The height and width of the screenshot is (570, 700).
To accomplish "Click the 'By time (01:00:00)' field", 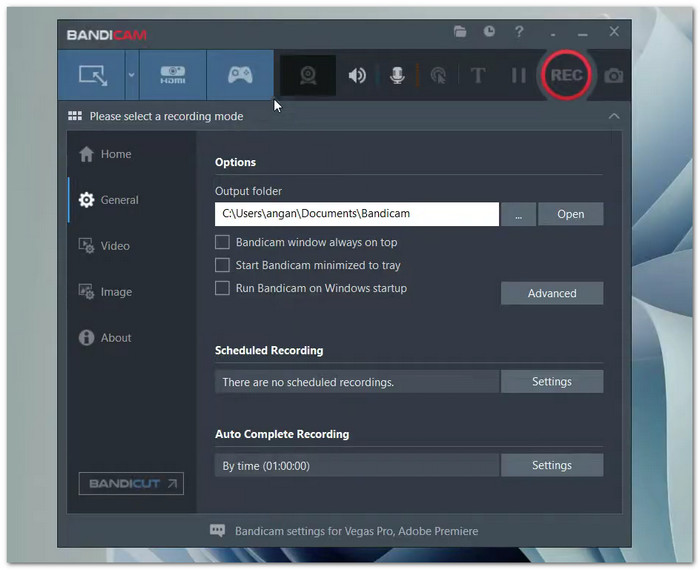I will click(x=357, y=465).
